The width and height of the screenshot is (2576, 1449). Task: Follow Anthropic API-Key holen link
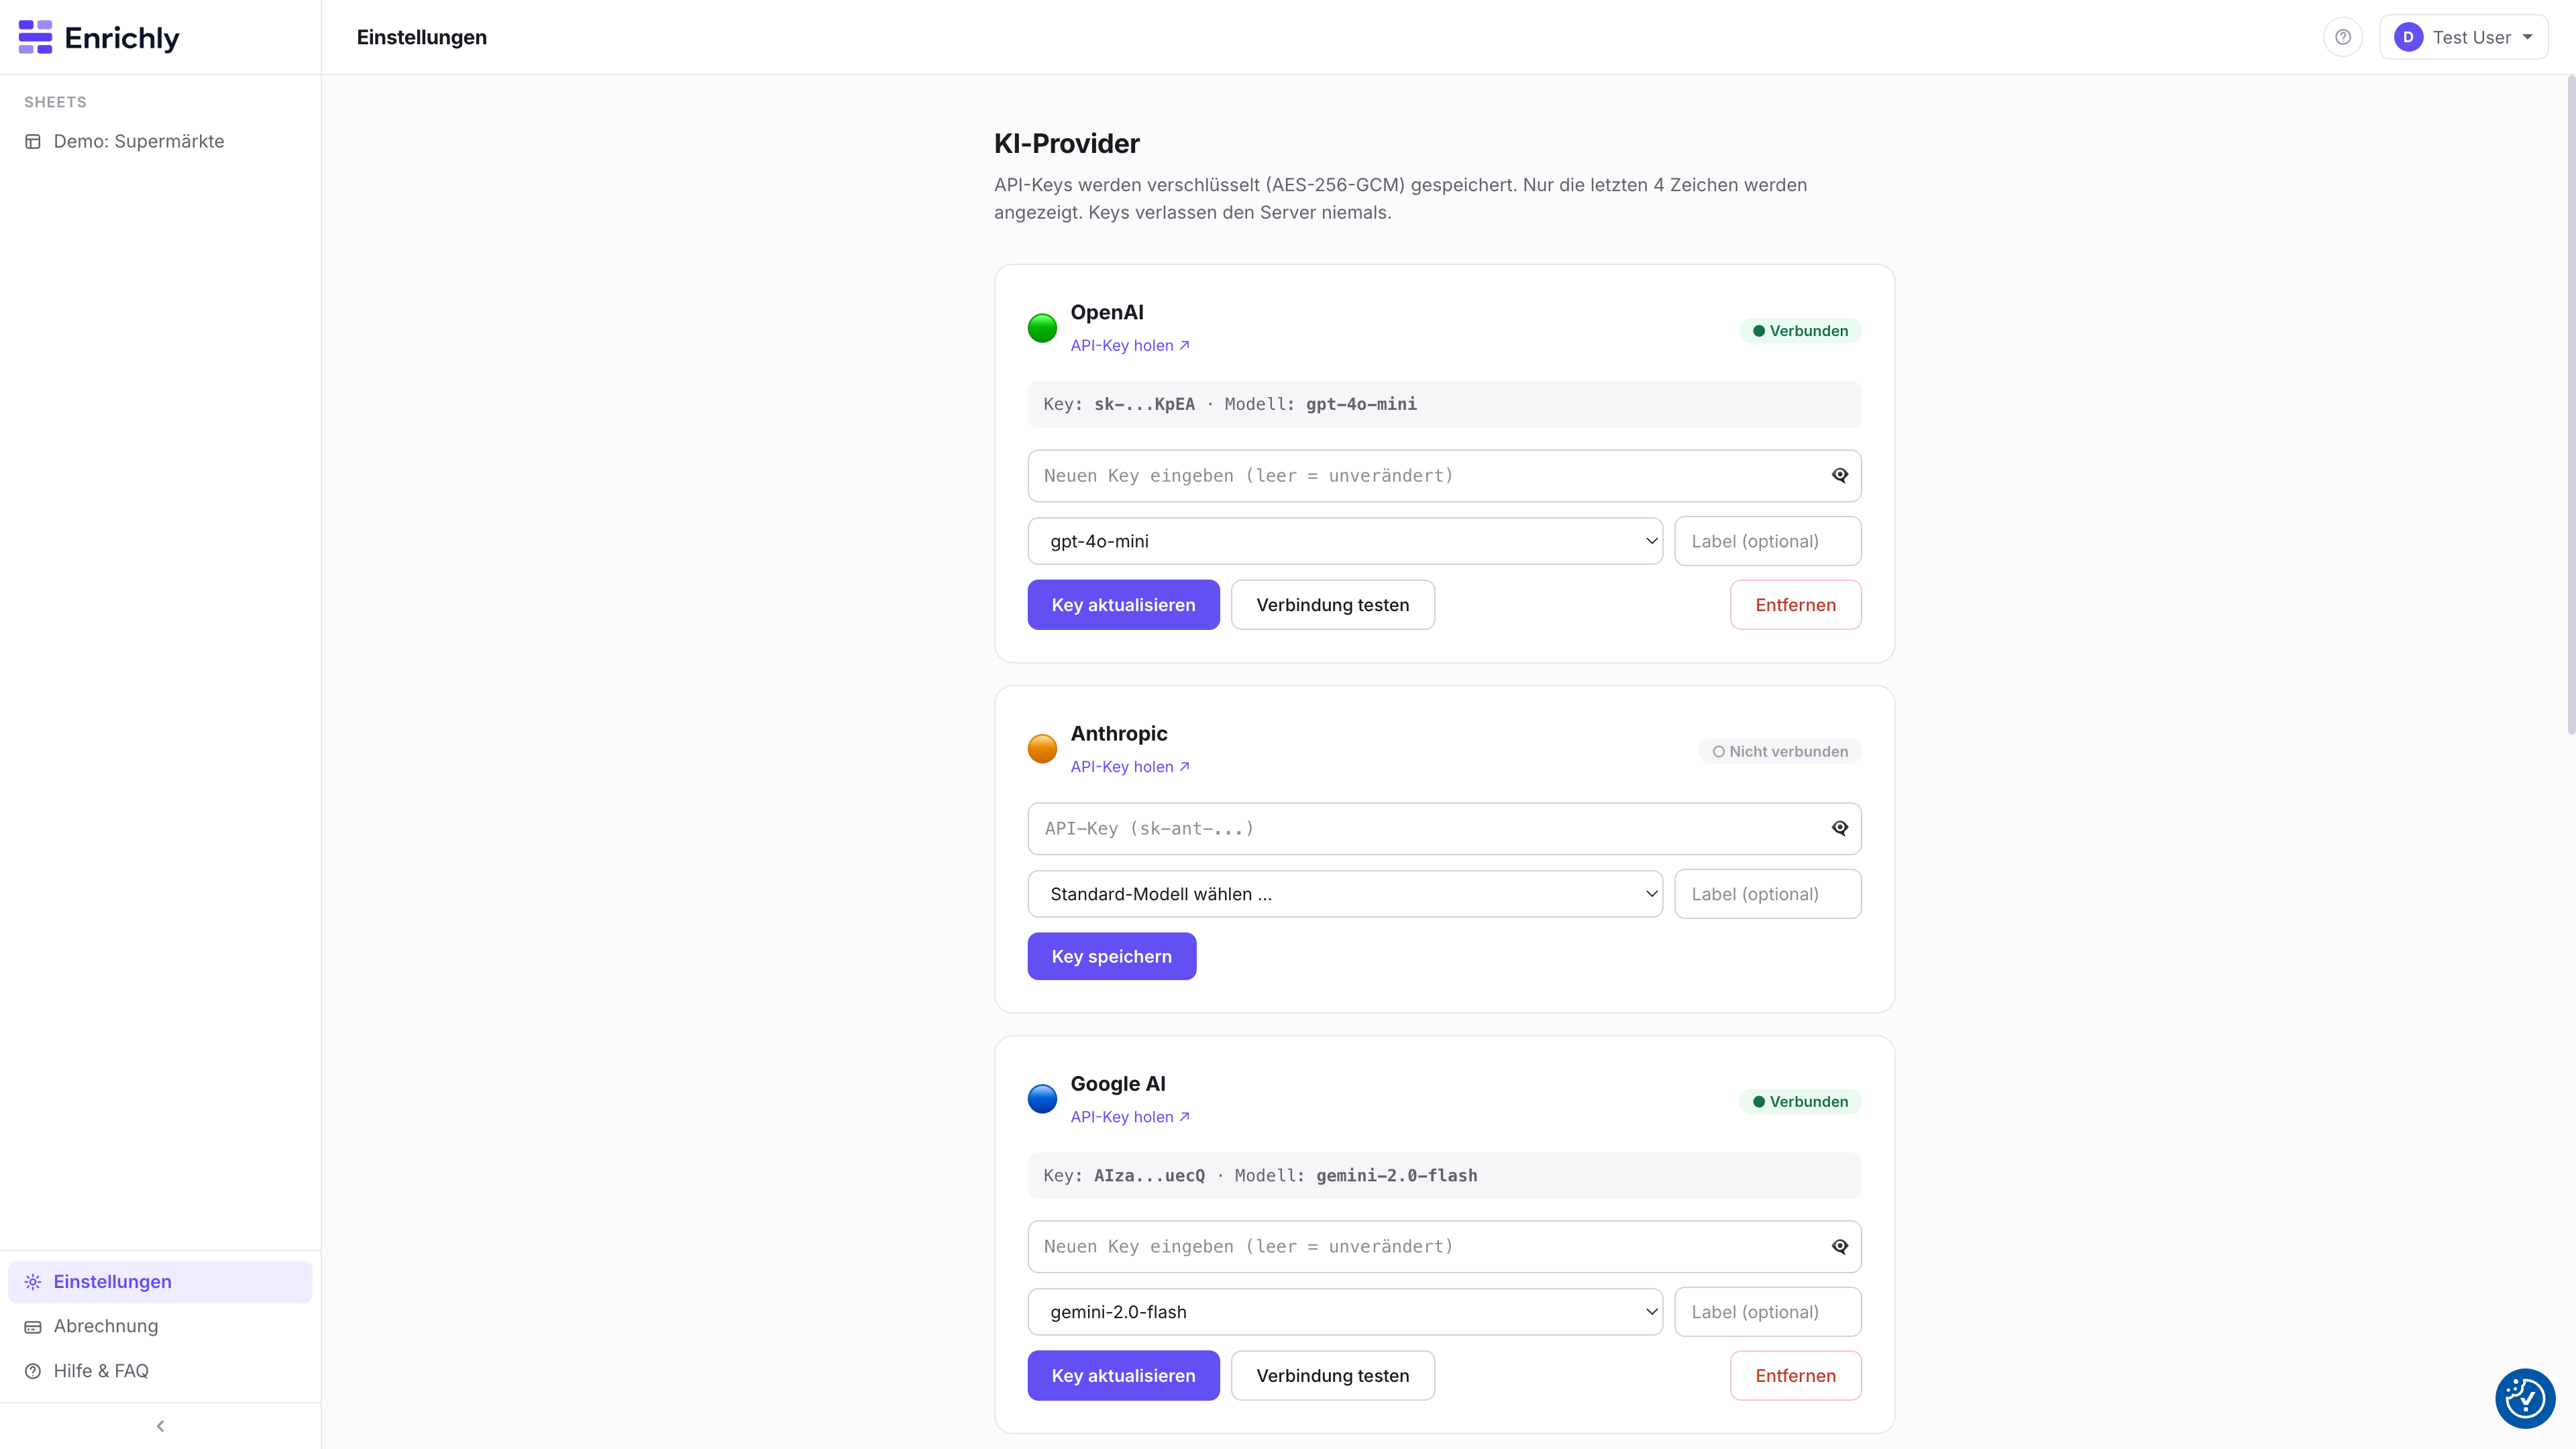point(1130,767)
